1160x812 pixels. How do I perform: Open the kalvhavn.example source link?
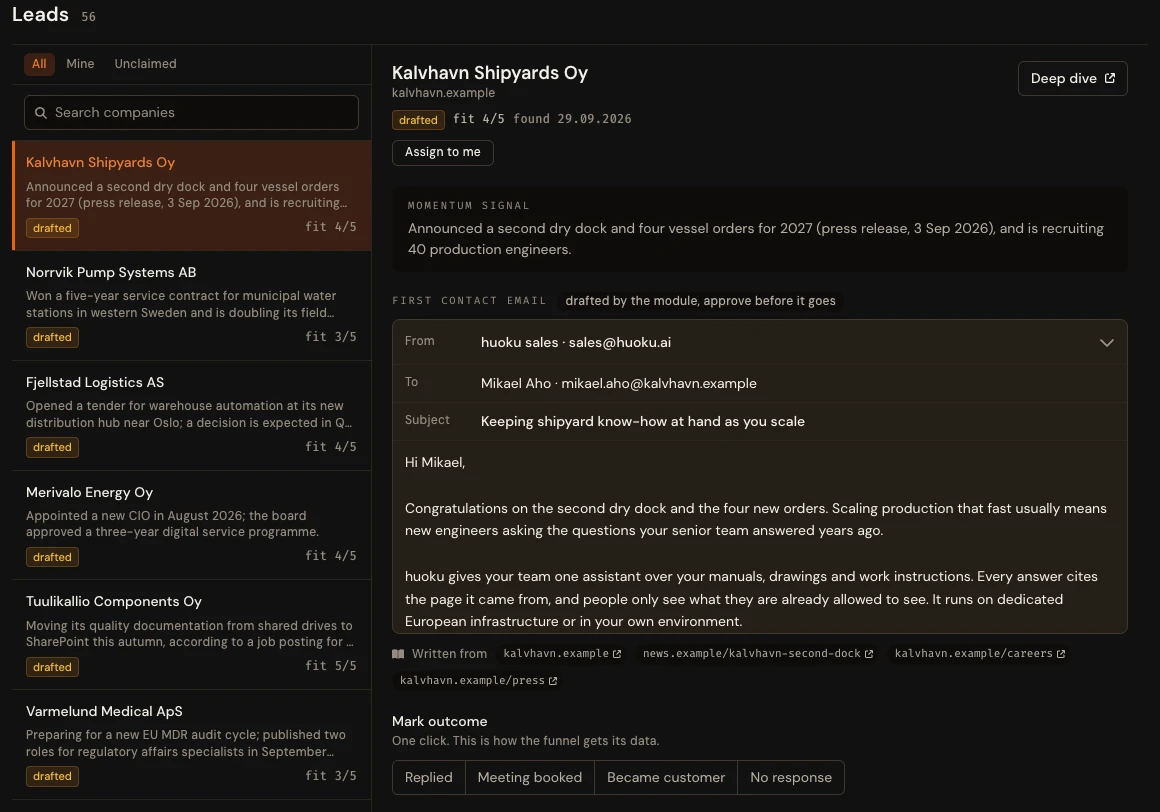coord(562,654)
